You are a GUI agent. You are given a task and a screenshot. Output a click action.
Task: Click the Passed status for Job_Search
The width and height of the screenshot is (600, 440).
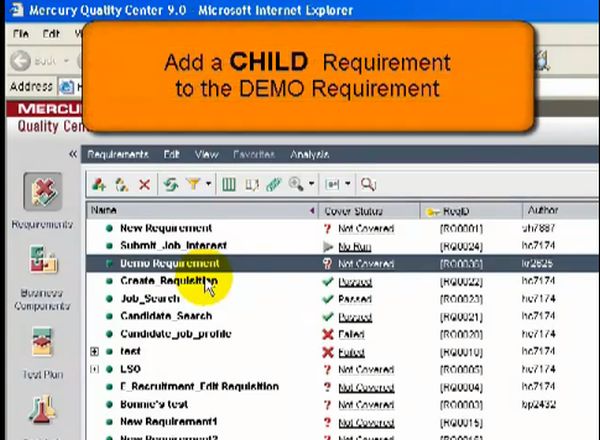[355, 299]
